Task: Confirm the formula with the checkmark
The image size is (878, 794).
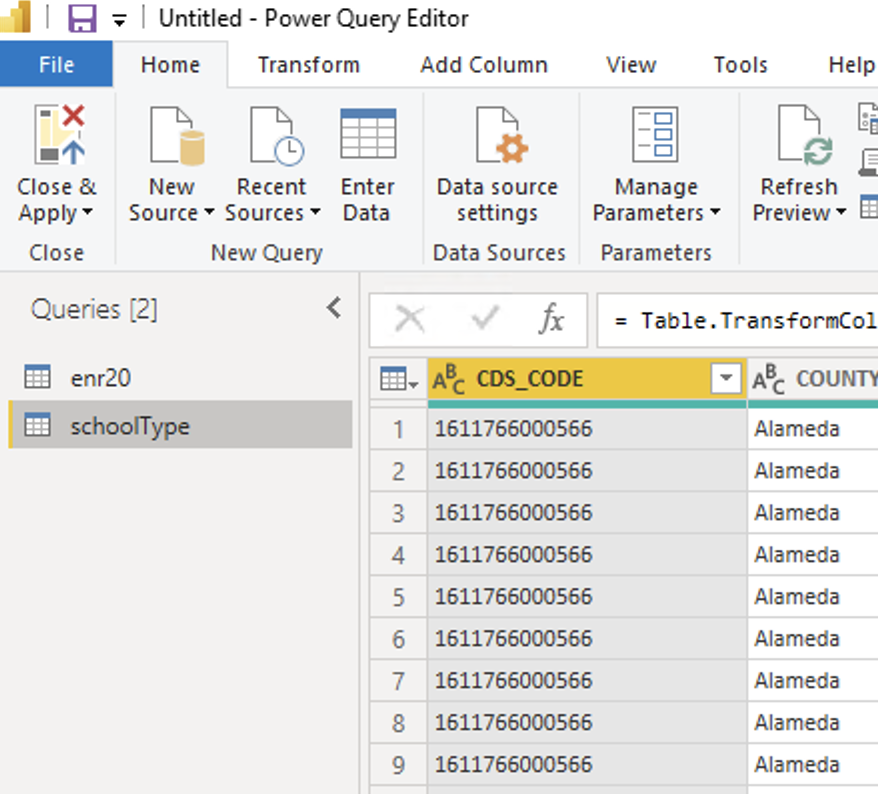Action: (484, 319)
